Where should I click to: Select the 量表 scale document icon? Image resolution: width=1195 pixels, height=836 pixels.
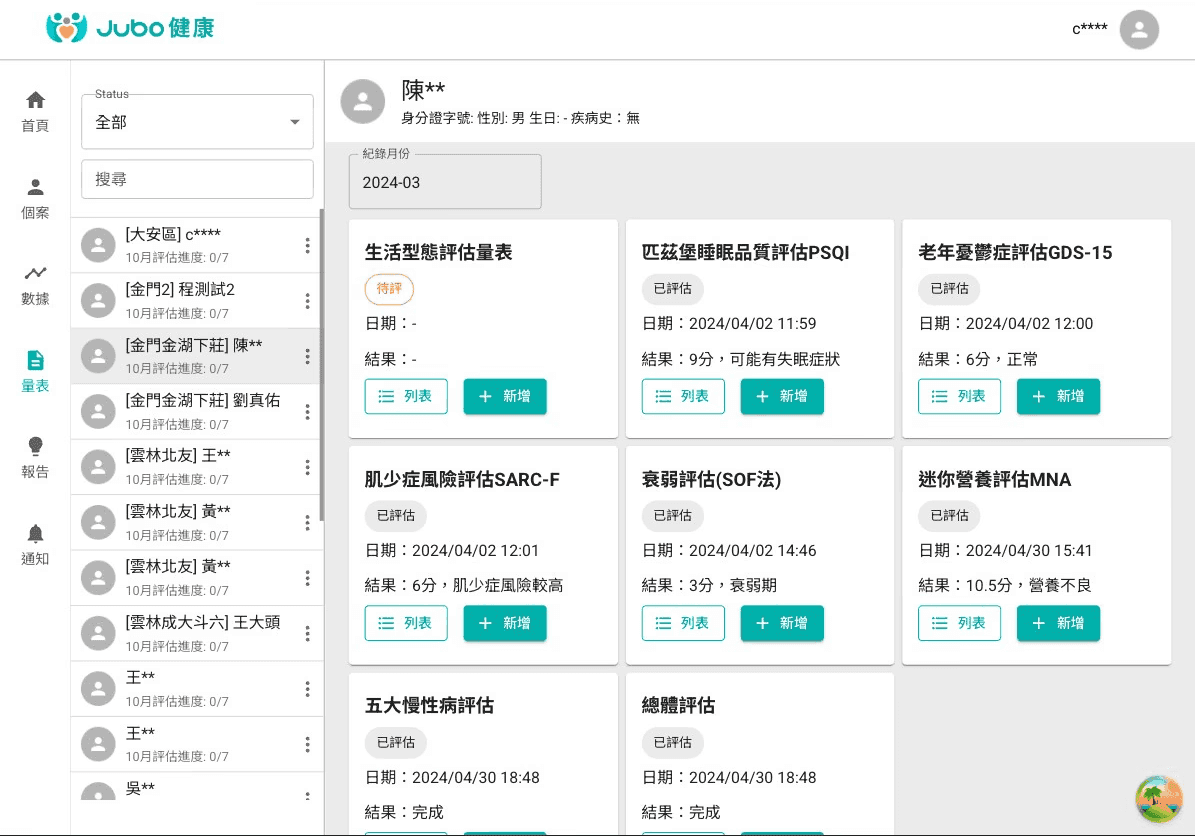click(35, 360)
